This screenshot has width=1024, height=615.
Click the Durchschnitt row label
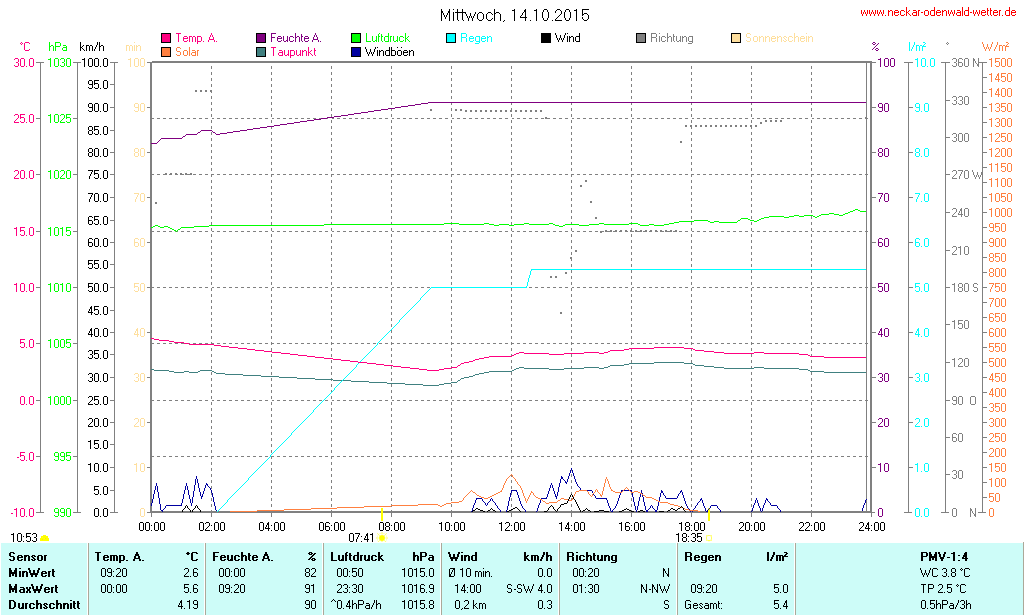click(x=42, y=604)
